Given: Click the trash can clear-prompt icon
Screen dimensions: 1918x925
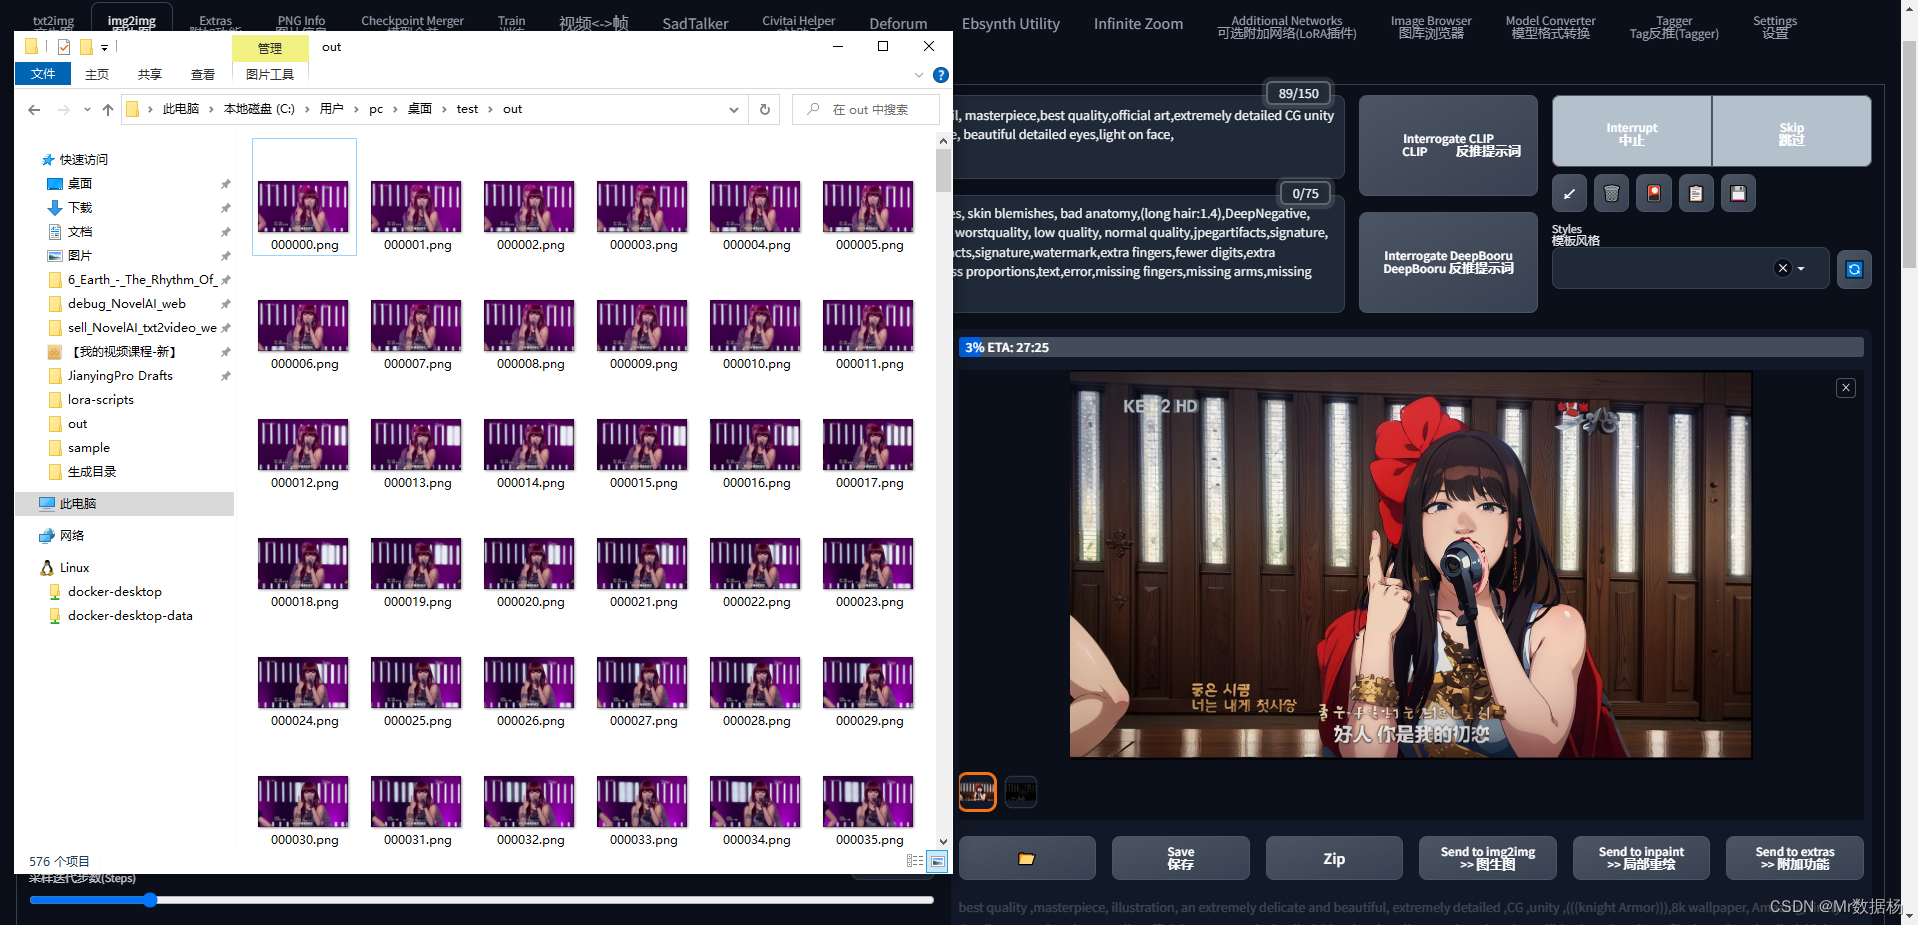Looking at the screenshot, I should click(1611, 194).
